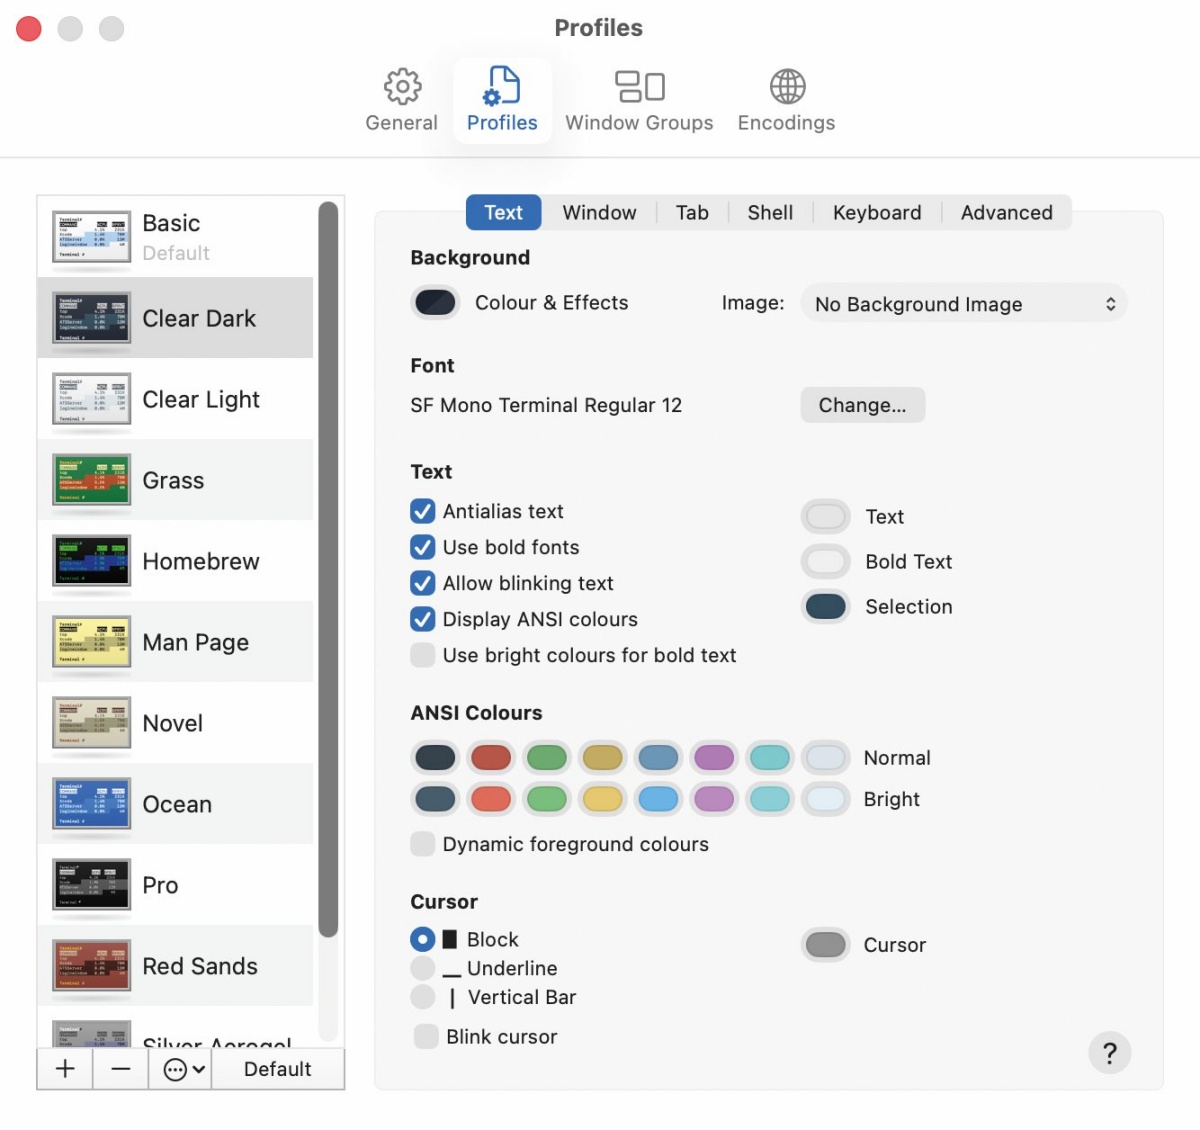The width and height of the screenshot is (1200, 1130).
Task: Edit the Bright white ANSI colour
Action: click(x=826, y=798)
